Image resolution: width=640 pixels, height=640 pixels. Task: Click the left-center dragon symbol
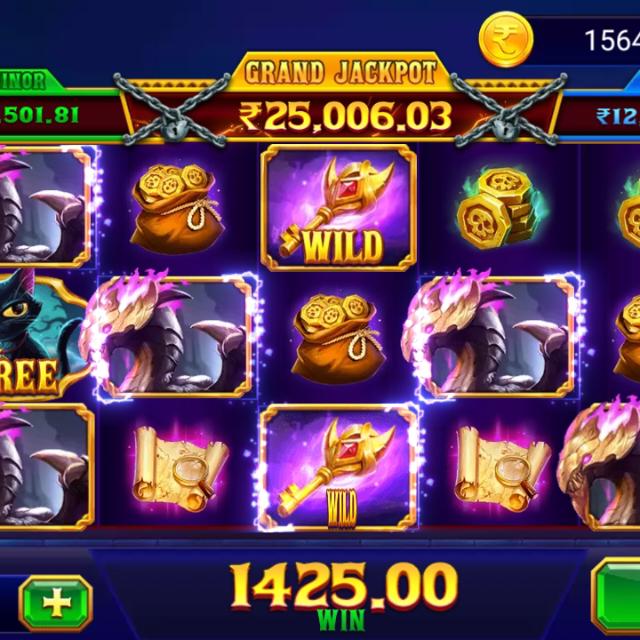point(171,335)
